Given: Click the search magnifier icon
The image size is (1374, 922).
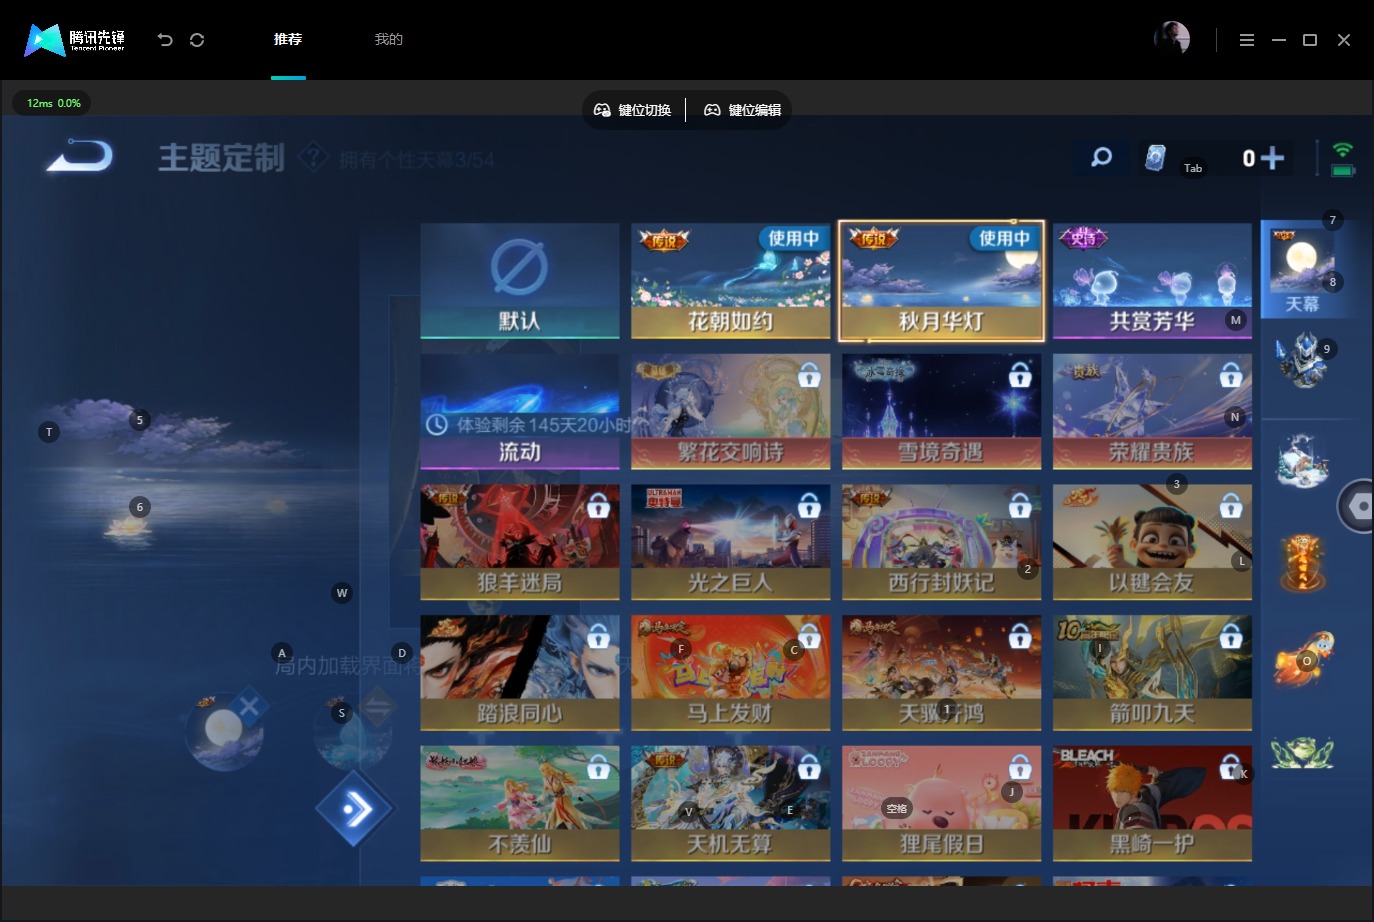Looking at the screenshot, I should pyautogui.click(x=1101, y=157).
